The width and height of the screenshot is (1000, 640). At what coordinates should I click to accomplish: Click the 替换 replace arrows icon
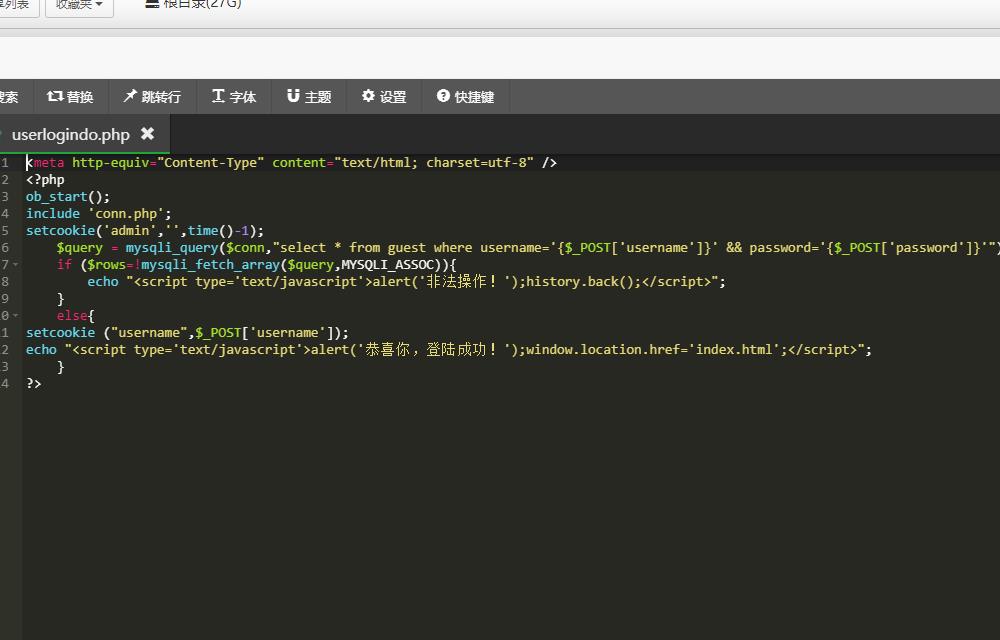pyautogui.click(x=55, y=96)
